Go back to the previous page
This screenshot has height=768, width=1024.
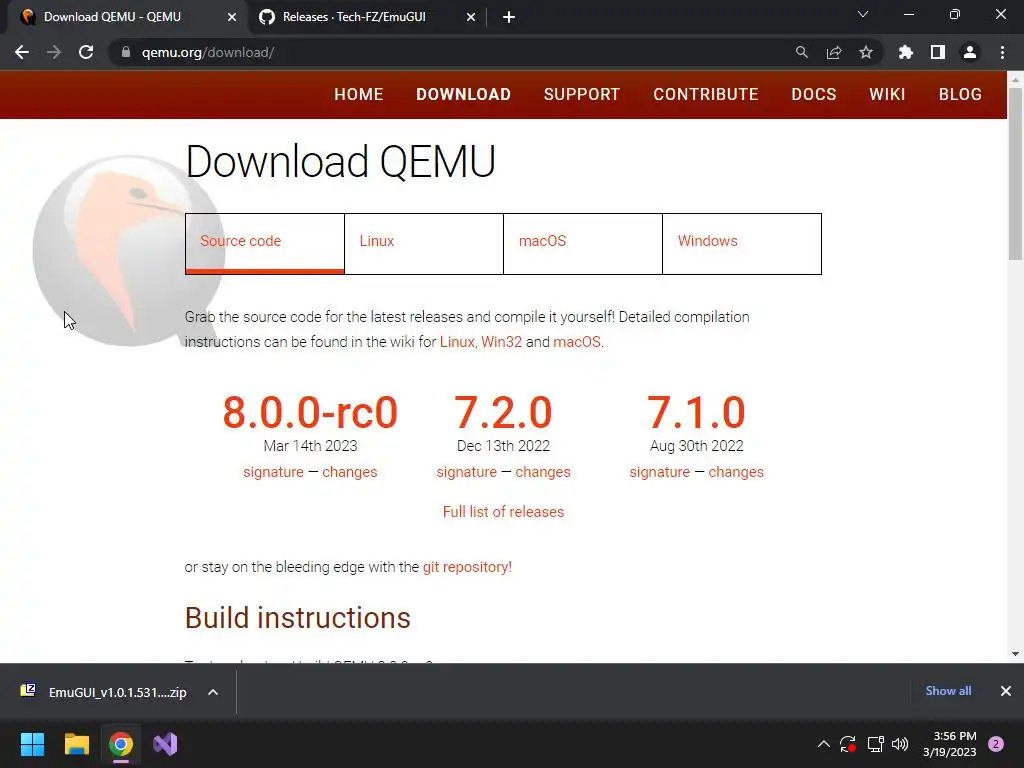(22, 52)
